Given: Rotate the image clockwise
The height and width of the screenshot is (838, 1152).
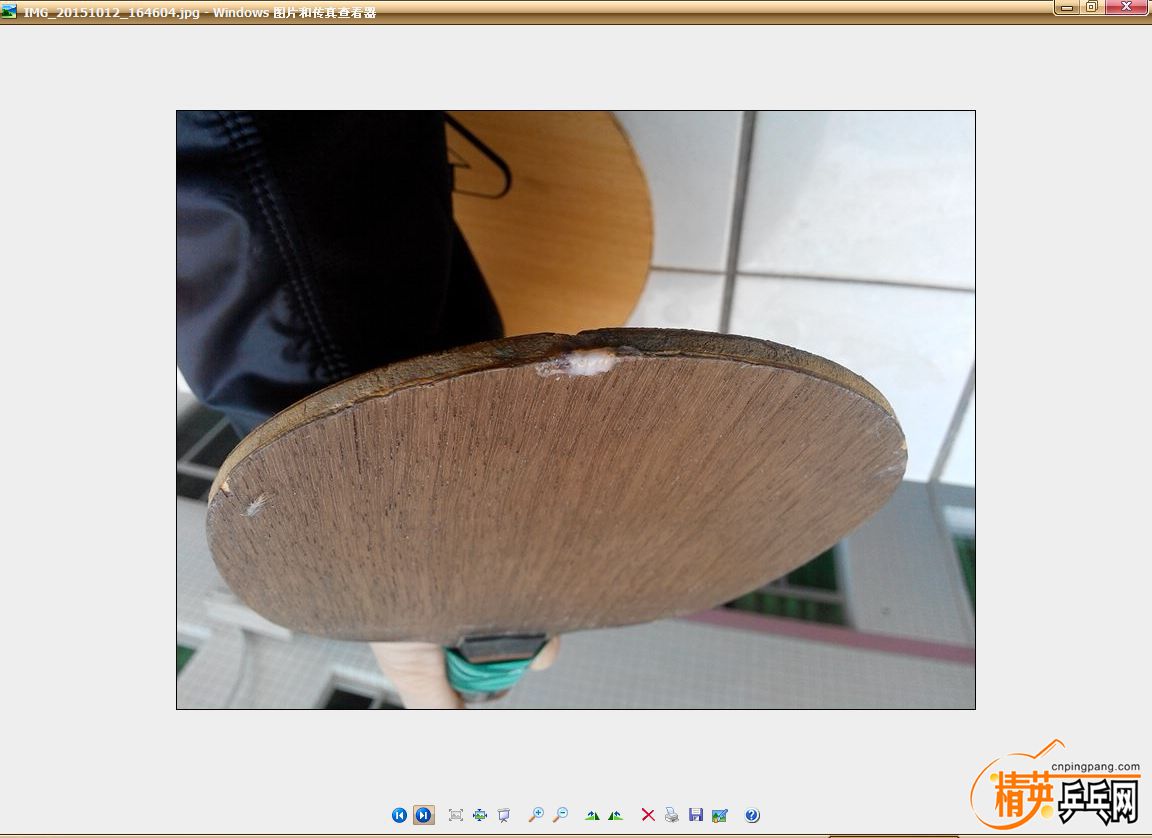Looking at the screenshot, I should (592, 814).
